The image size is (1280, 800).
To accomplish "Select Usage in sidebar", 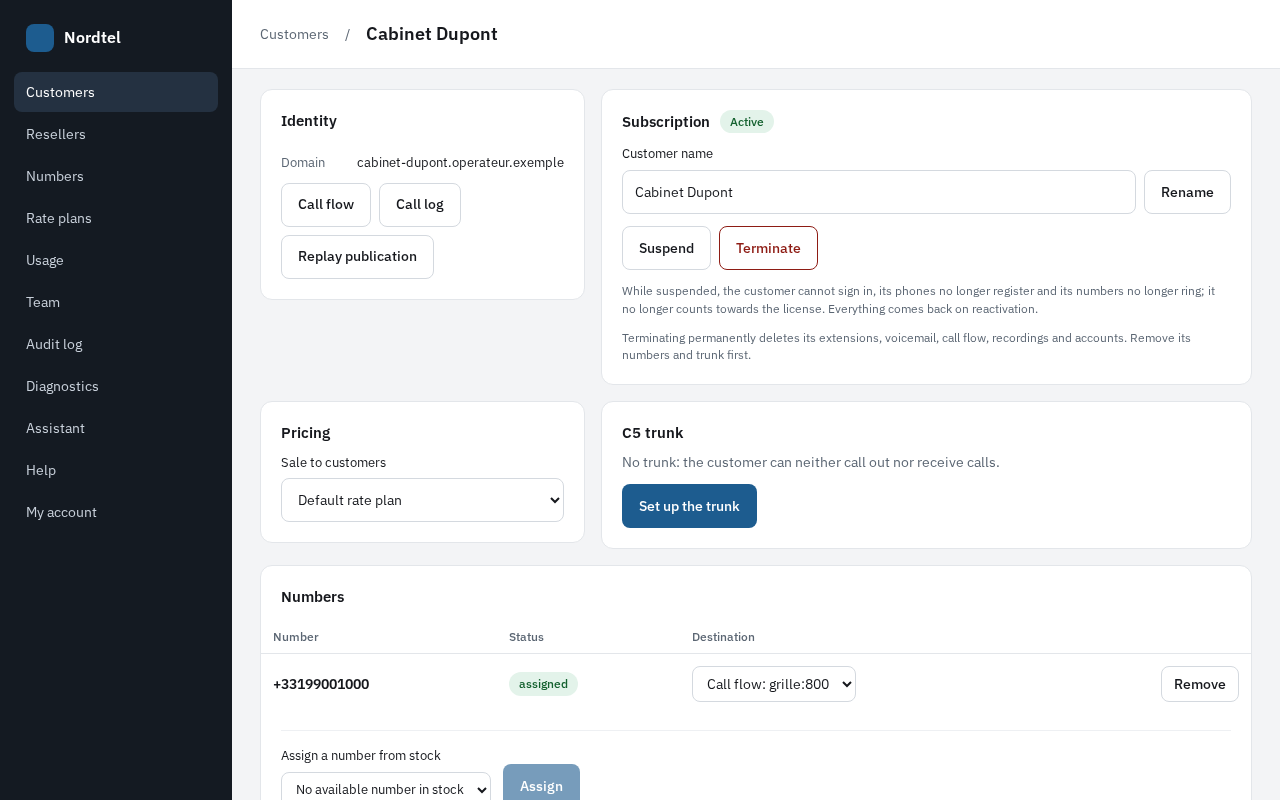I will (x=116, y=260).
